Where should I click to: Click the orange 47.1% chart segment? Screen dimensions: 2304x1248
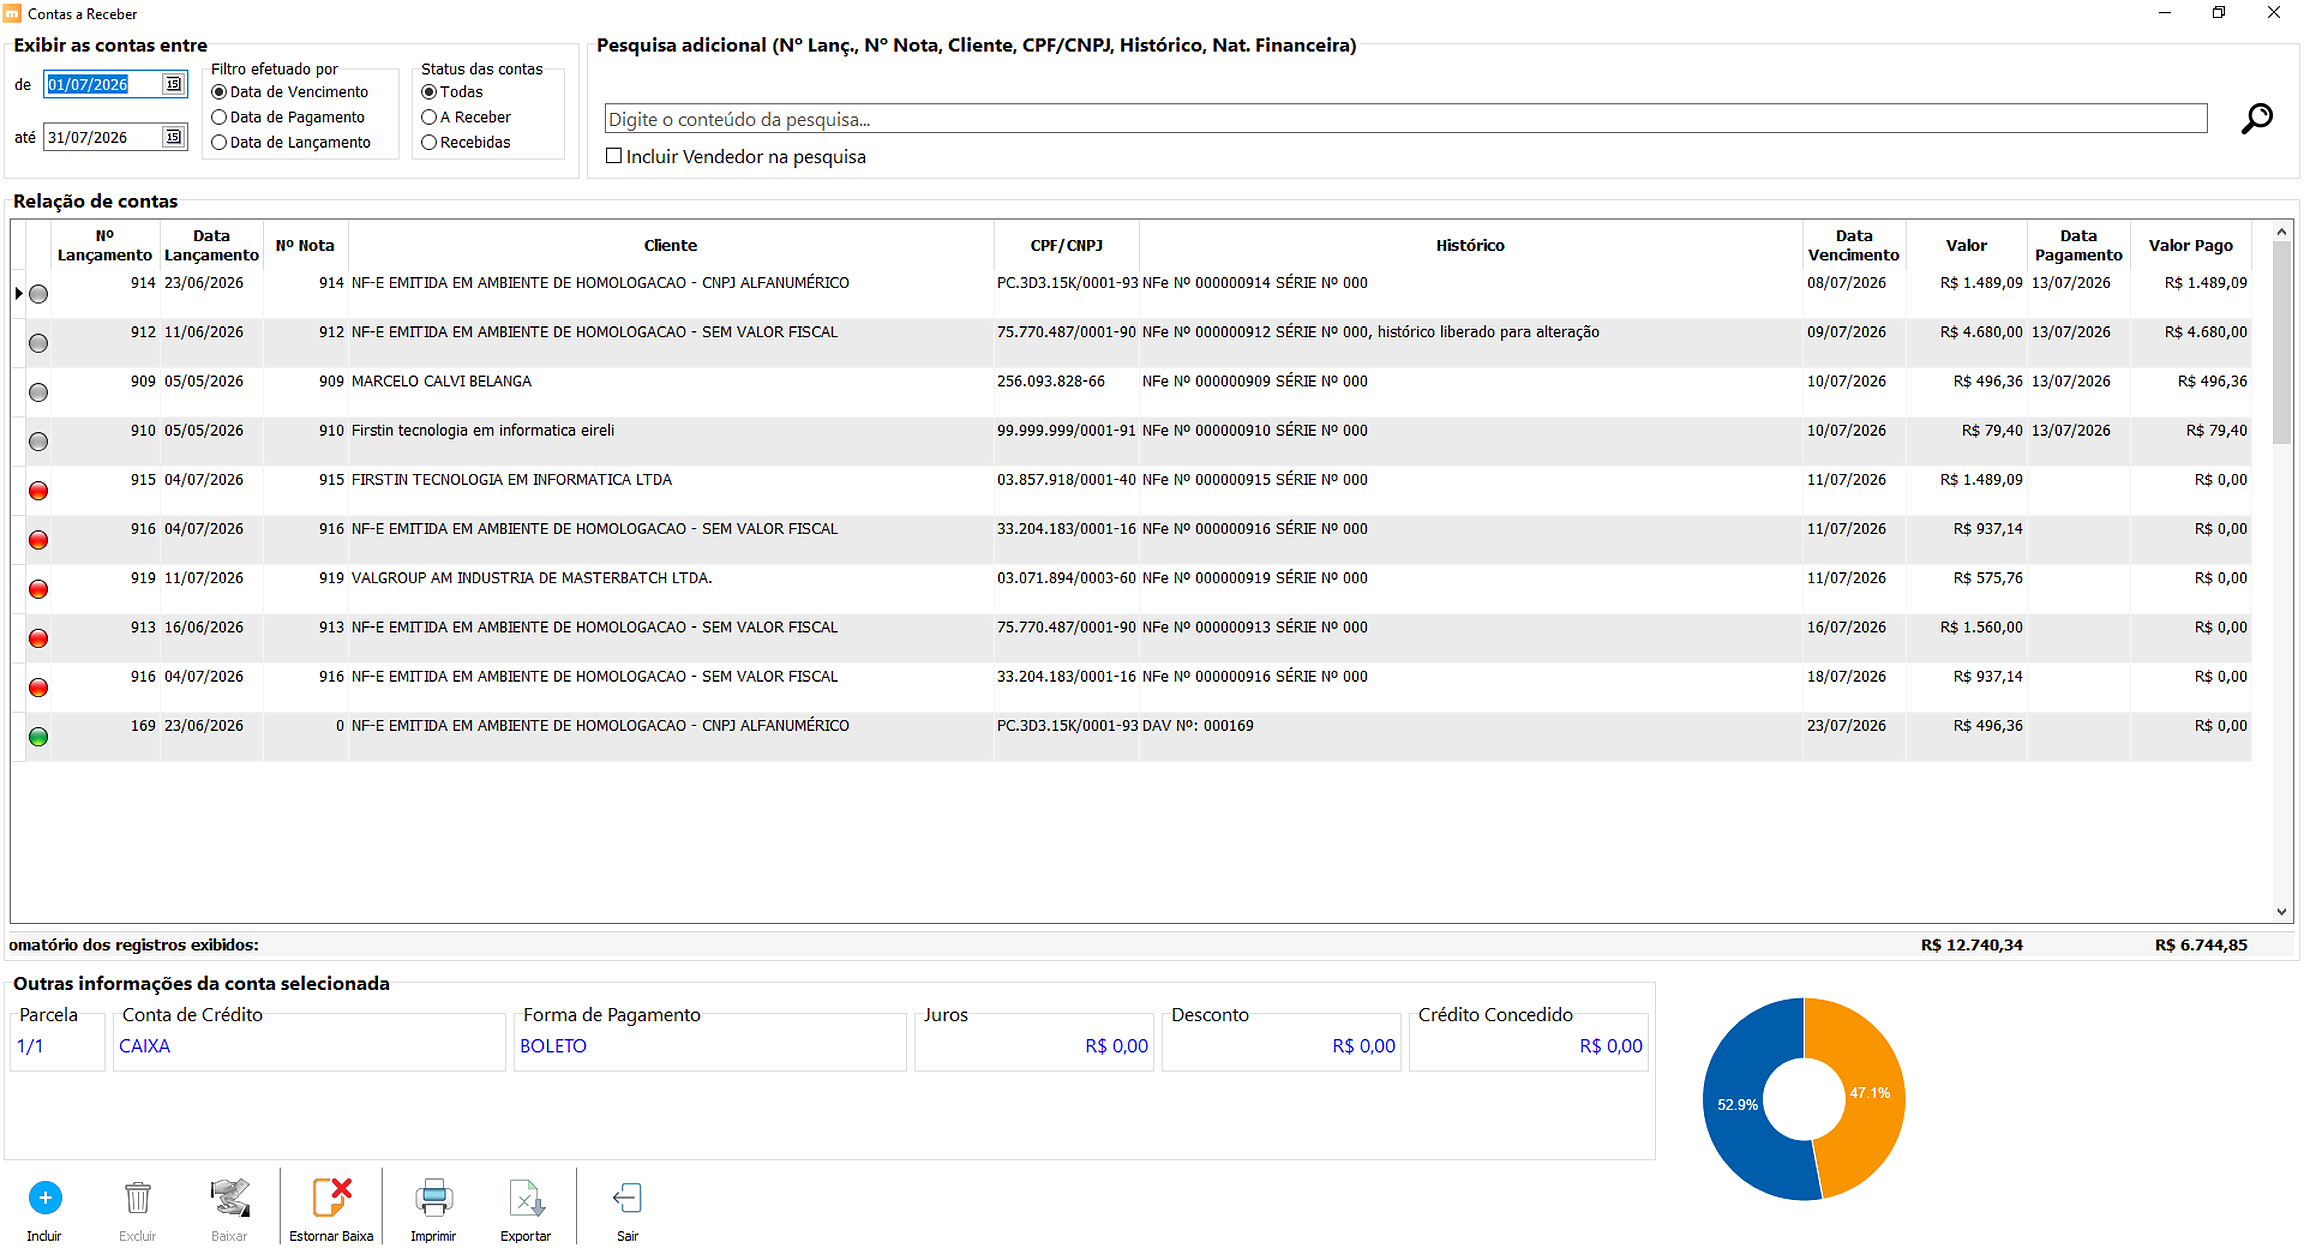(1872, 1094)
